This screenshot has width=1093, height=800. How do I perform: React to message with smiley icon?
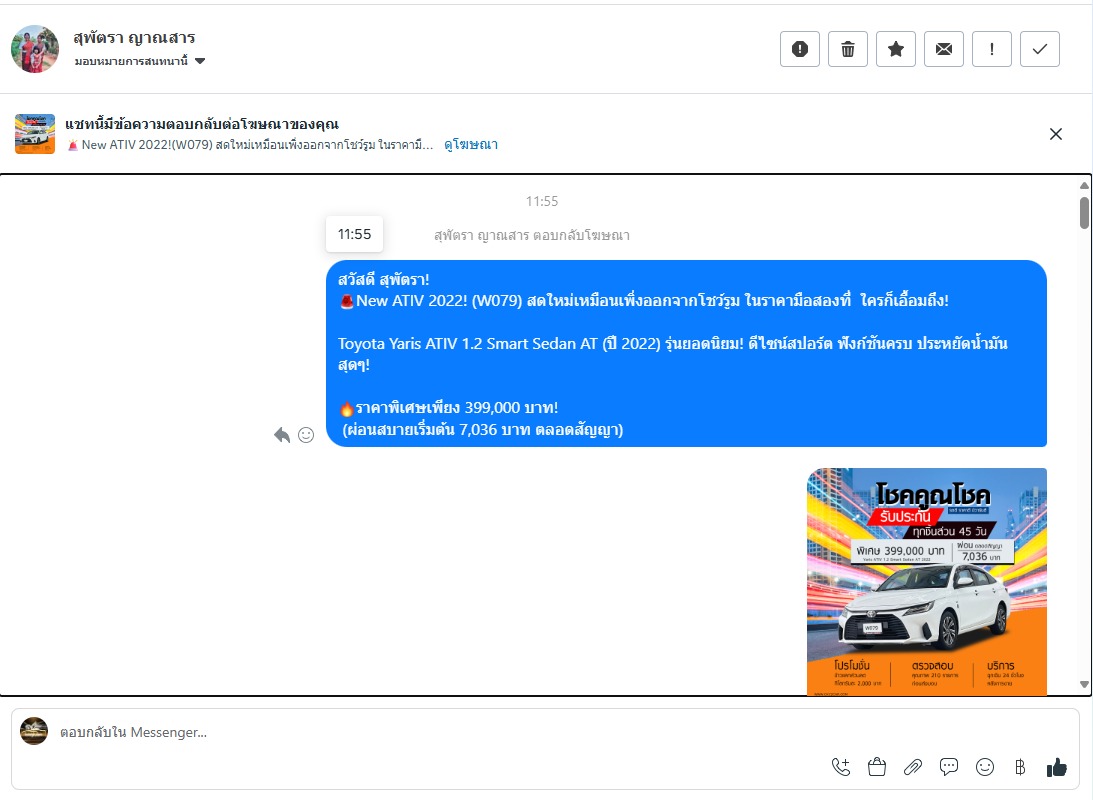306,435
